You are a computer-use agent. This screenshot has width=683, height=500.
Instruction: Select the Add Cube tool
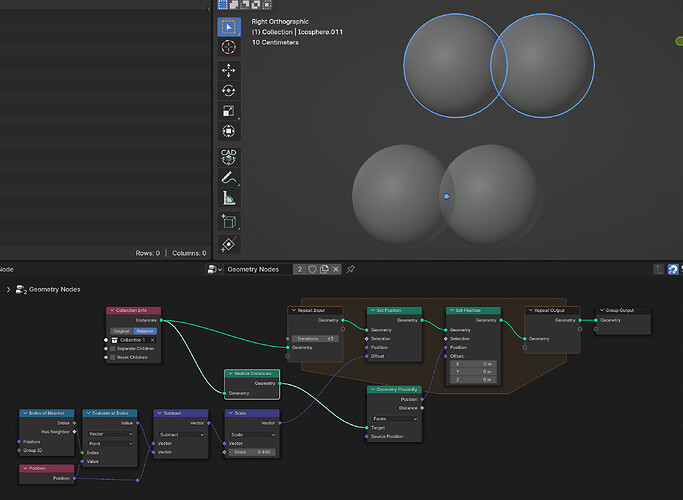click(229, 221)
